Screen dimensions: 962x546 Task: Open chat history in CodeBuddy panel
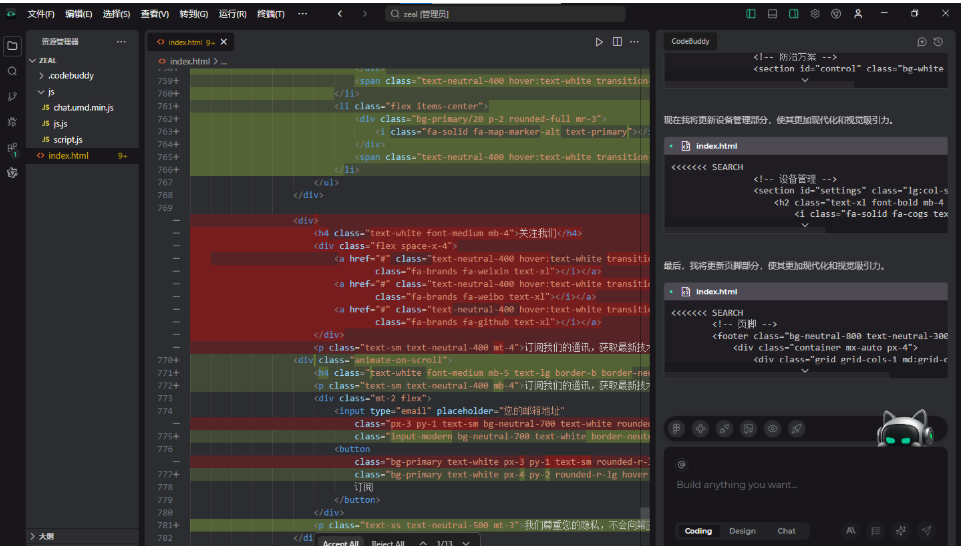tap(938, 42)
